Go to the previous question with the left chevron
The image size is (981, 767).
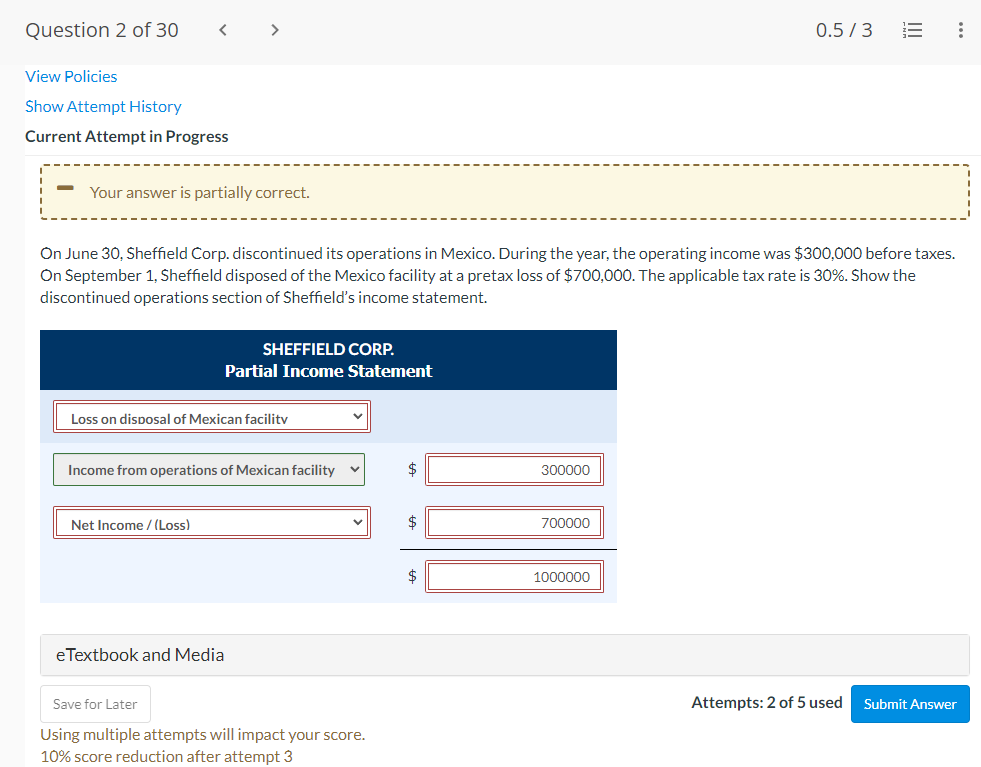[222, 30]
